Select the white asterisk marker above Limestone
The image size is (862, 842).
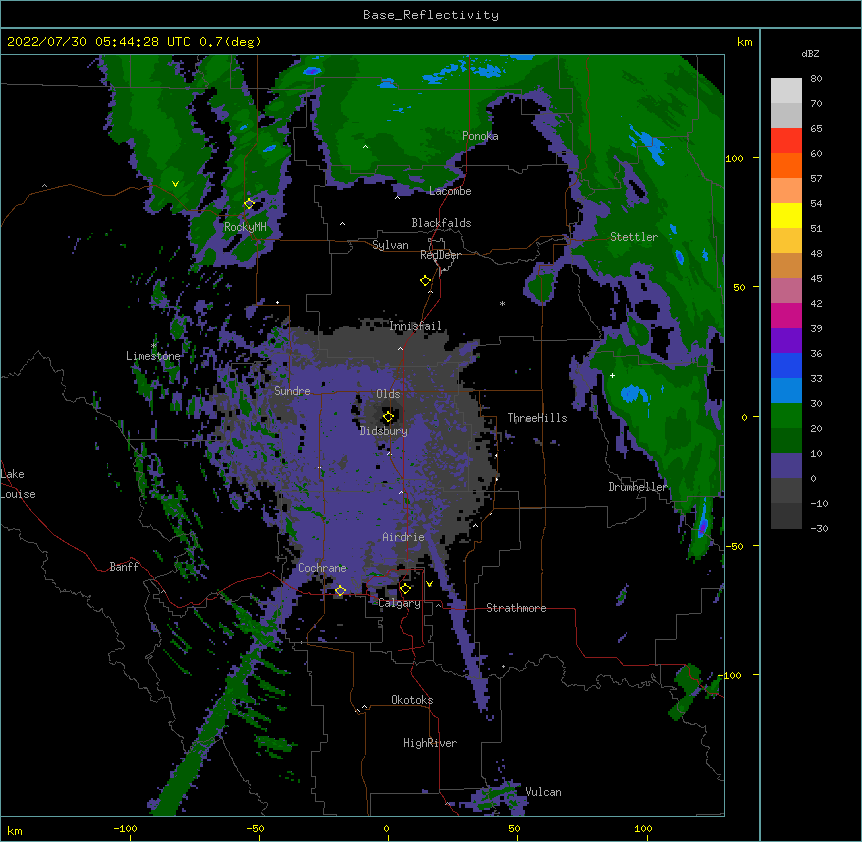click(x=154, y=345)
